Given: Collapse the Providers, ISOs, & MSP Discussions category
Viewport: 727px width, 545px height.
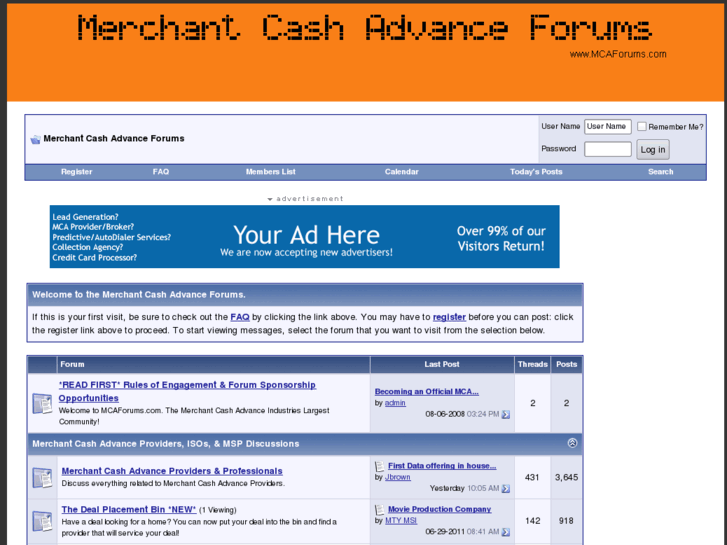Looking at the screenshot, I should click(573, 443).
